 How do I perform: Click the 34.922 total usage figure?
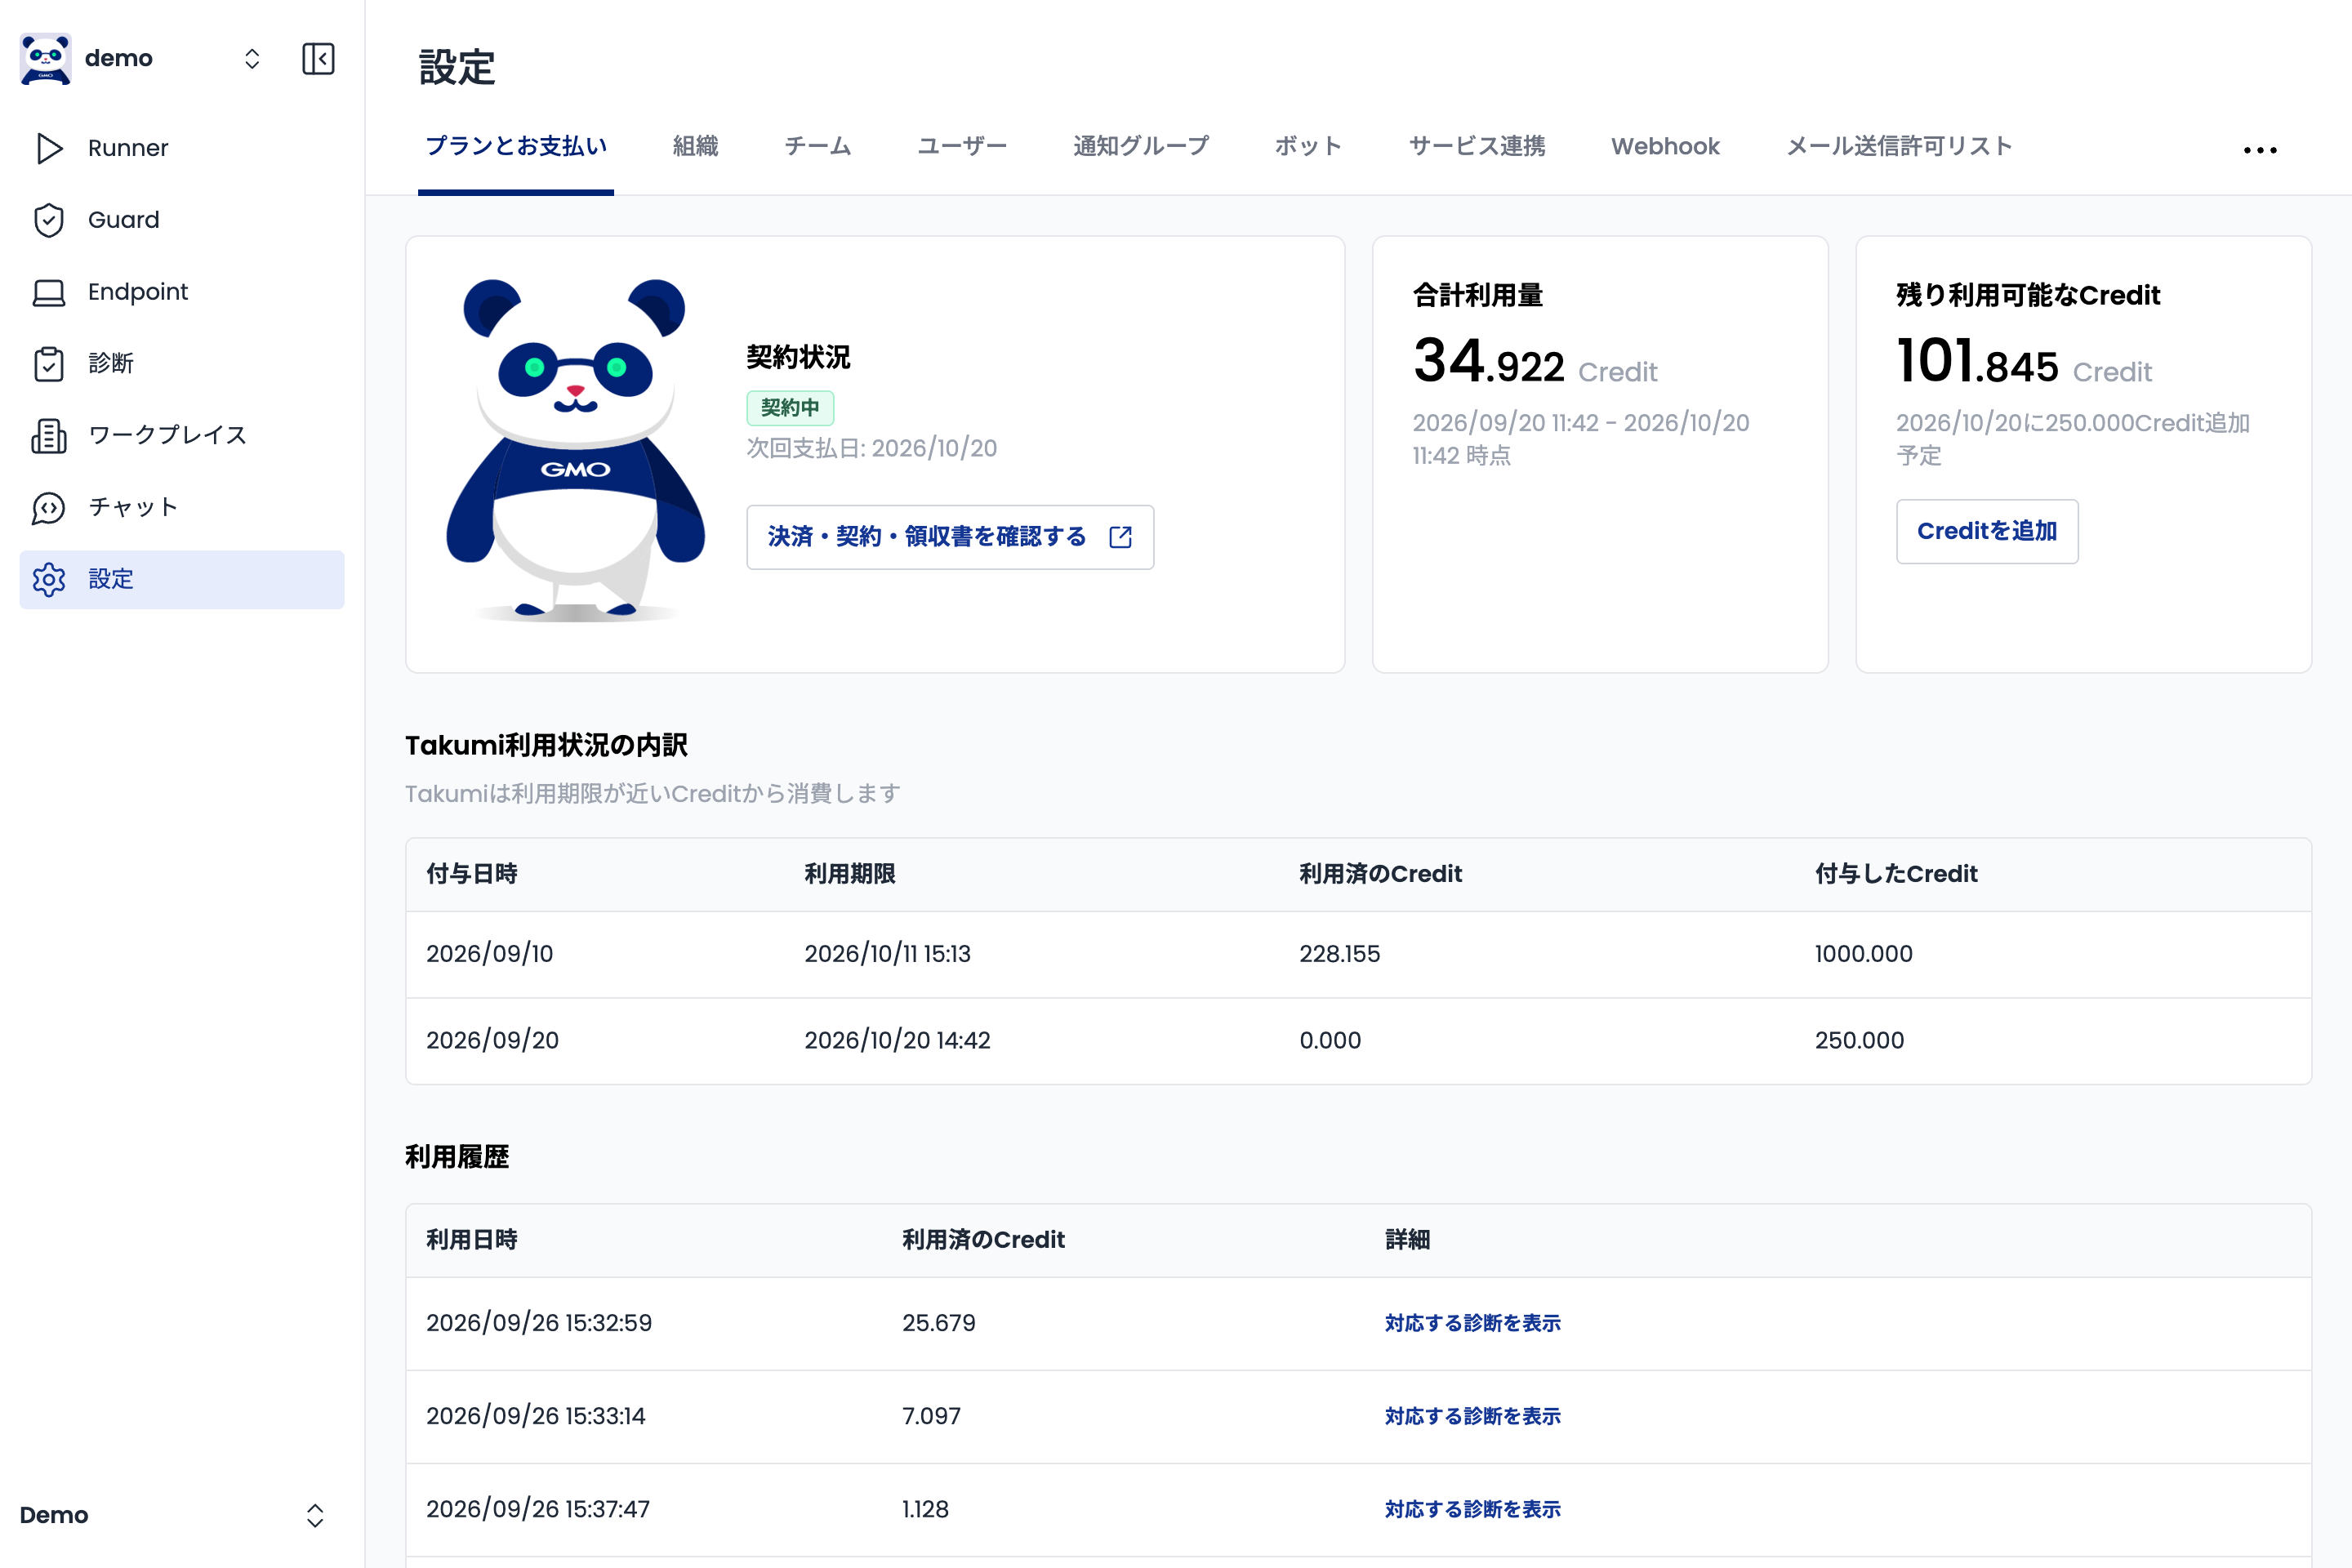[1488, 361]
